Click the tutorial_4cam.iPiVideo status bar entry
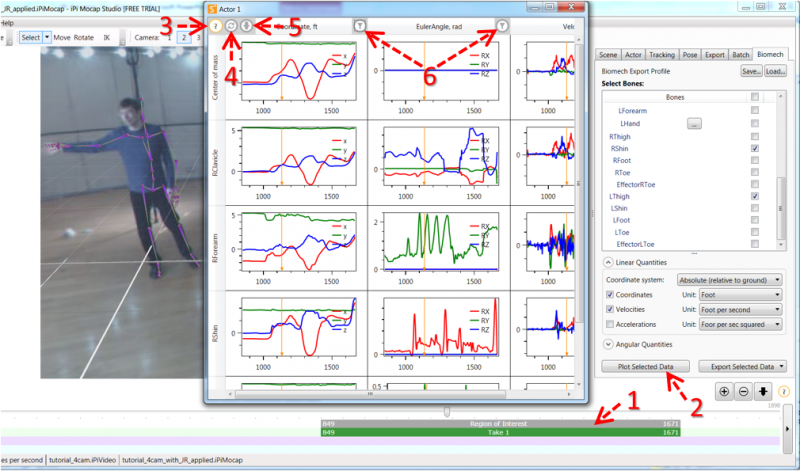The height and width of the screenshot is (471, 800). click(83, 460)
